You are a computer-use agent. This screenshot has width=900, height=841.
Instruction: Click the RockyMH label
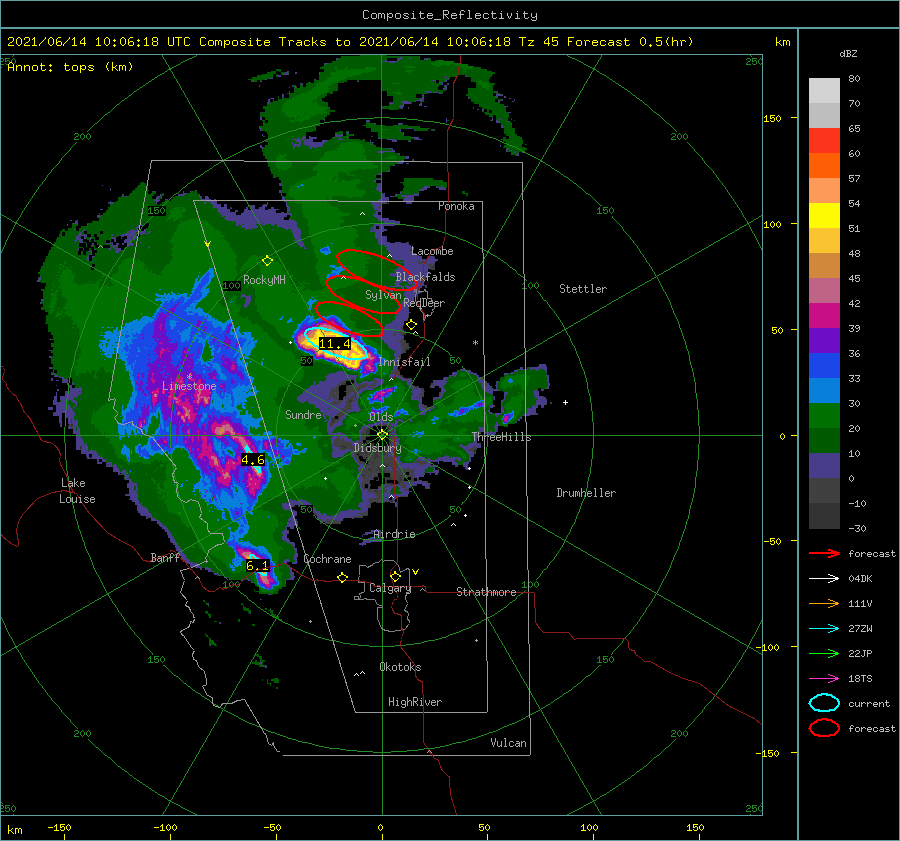tap(264, 280)
